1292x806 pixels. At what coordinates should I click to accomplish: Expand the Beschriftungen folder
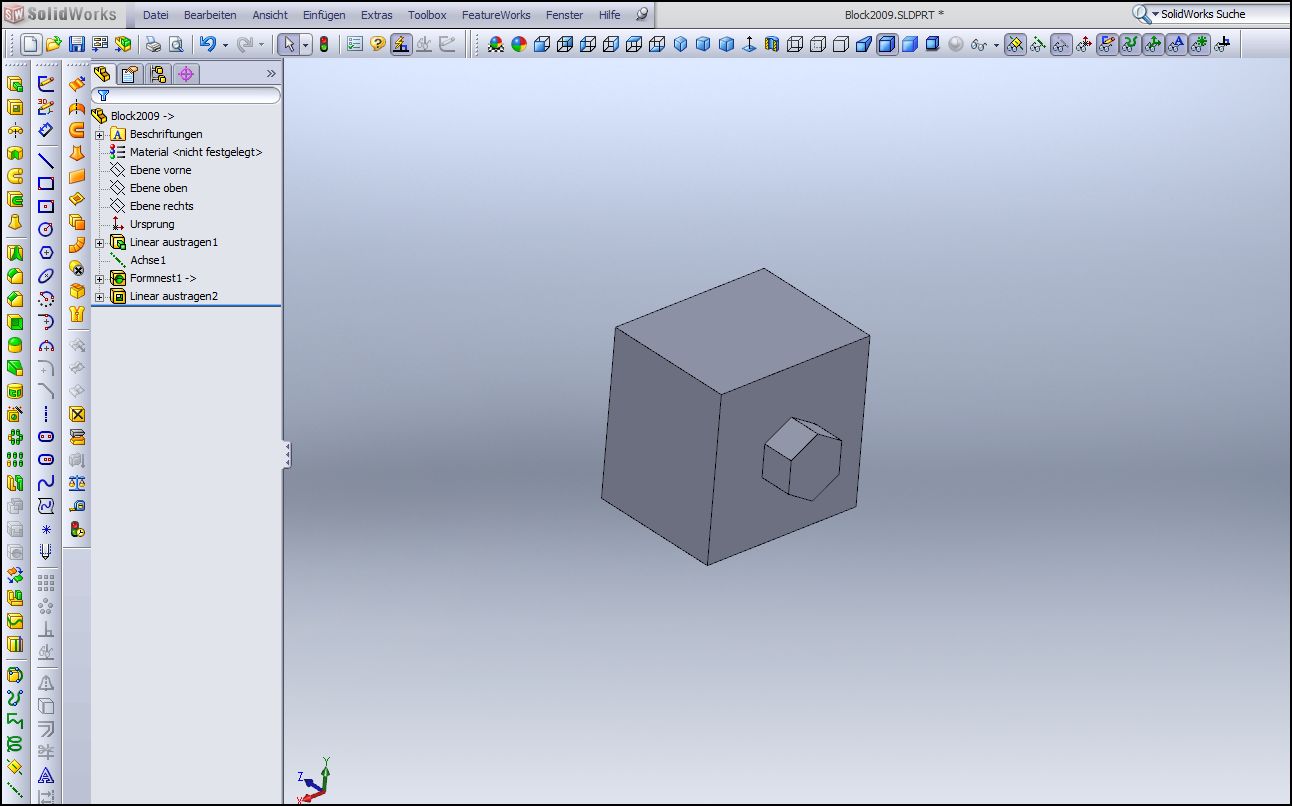click(100, 135)
